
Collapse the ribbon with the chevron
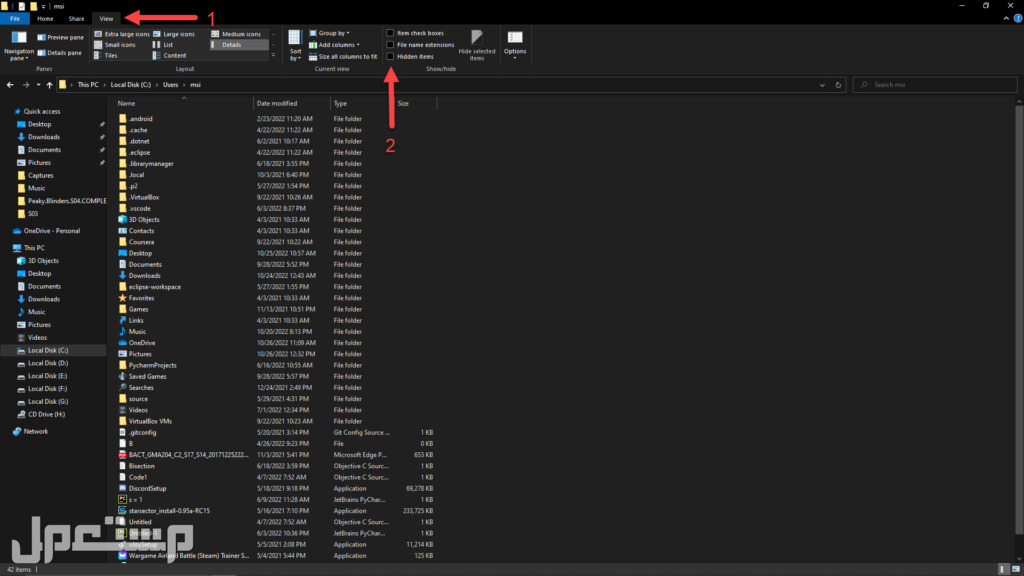point(1006,18)
